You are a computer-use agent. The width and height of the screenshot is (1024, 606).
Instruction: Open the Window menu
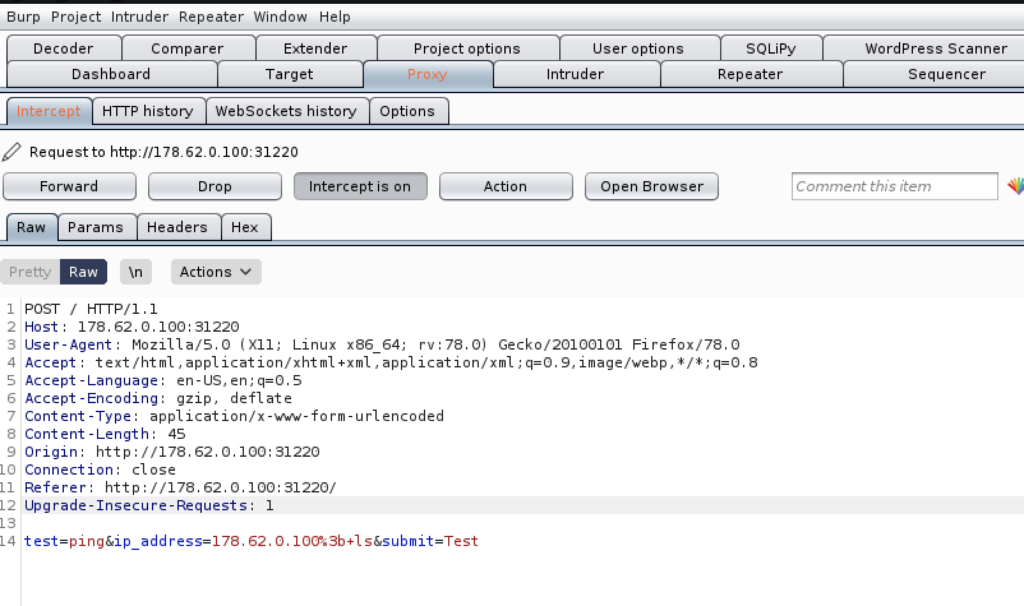[280, 17]
